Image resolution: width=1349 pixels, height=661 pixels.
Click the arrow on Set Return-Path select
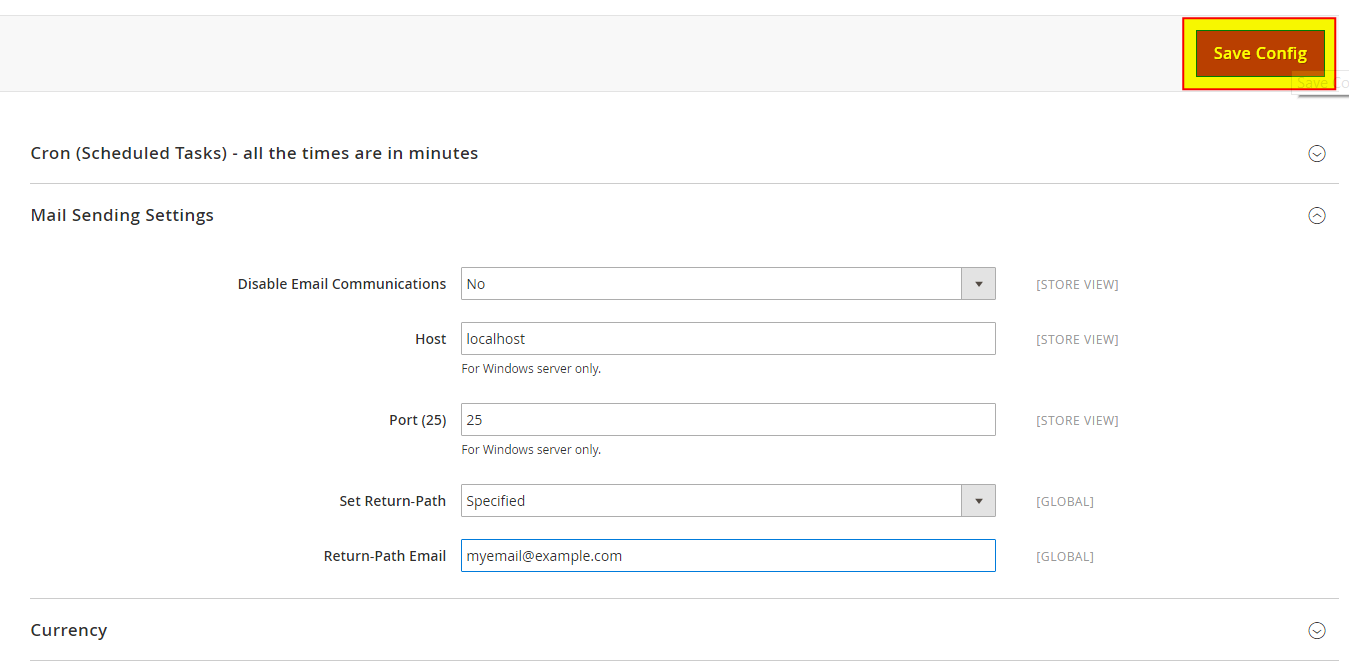click(x=978, y=501)
